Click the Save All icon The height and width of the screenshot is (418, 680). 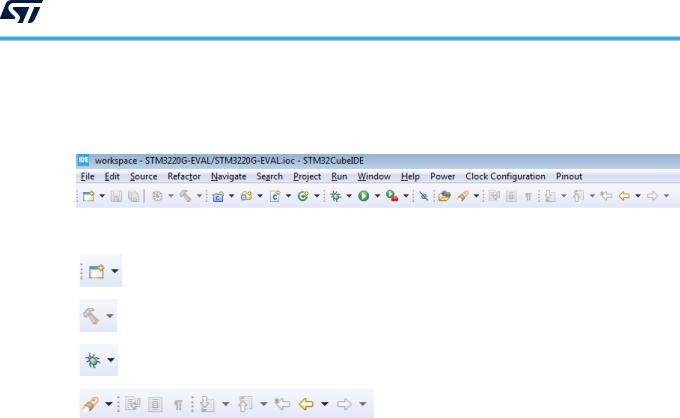(x=134, y=196)
